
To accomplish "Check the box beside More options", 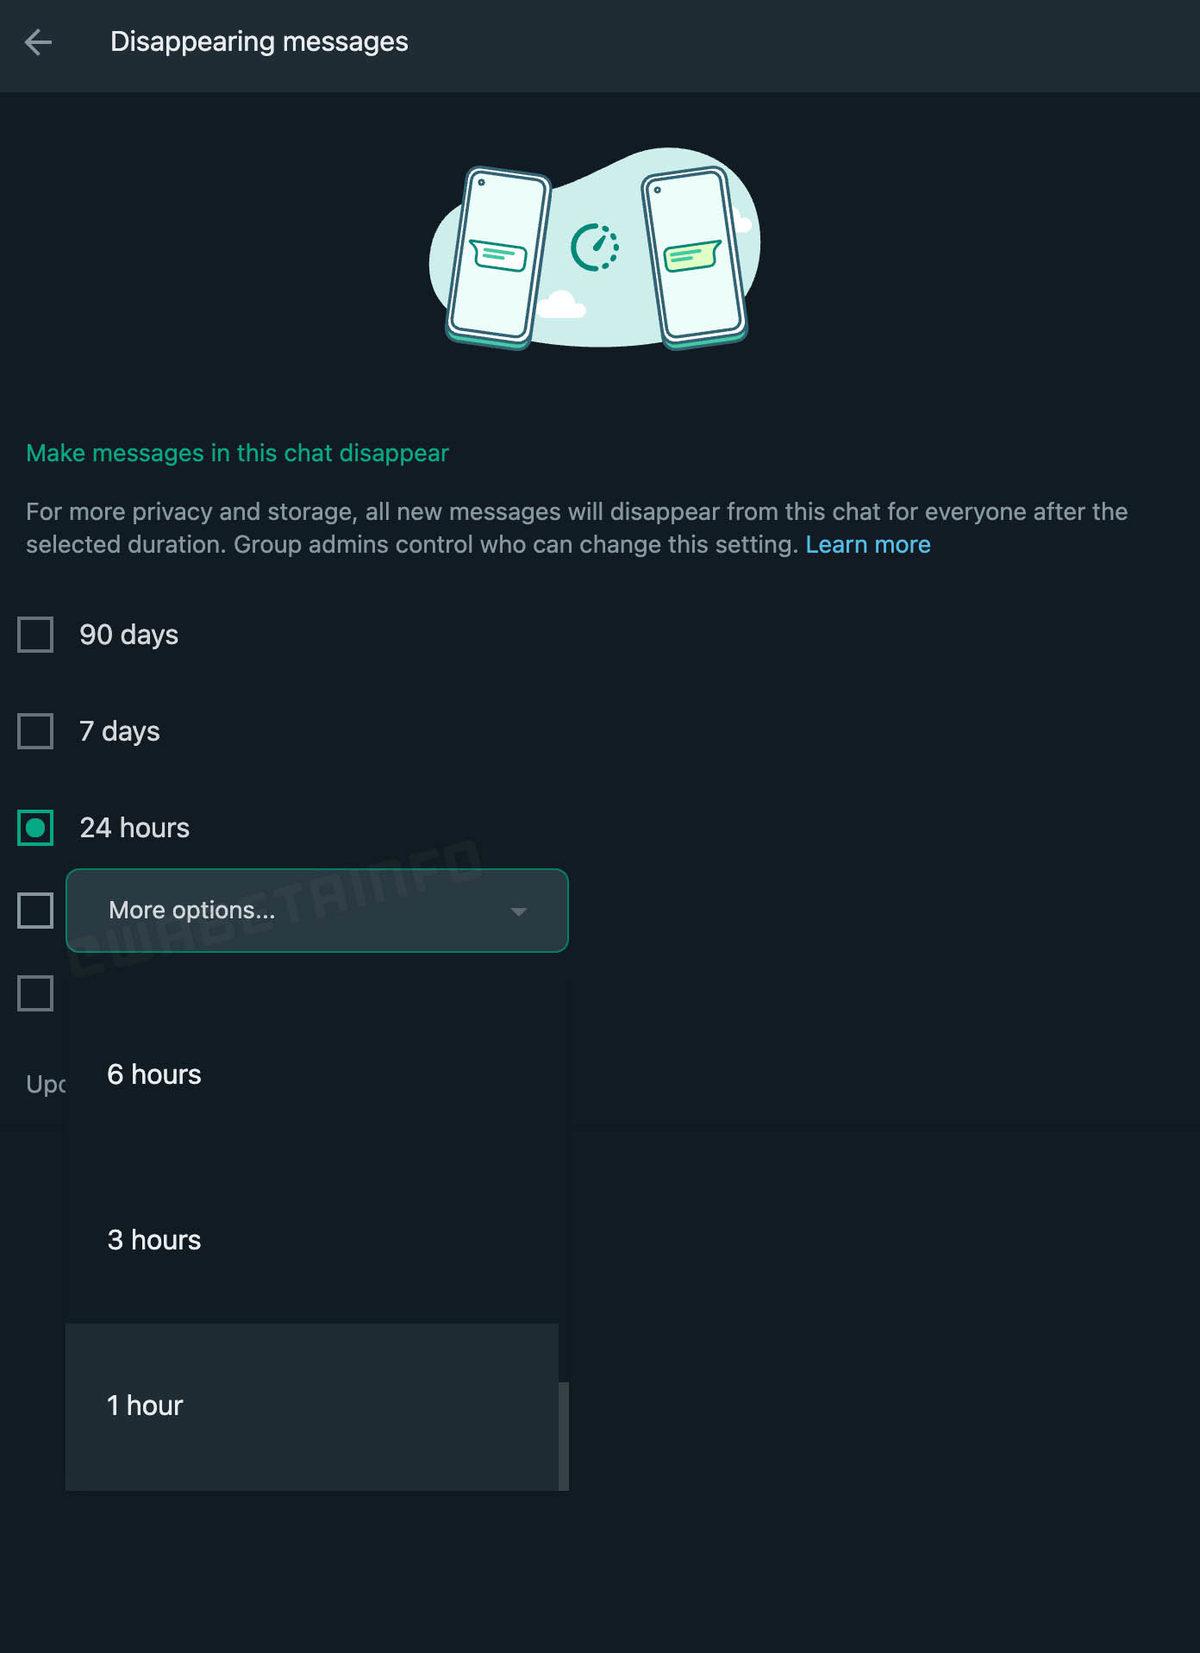I will 36,910.
